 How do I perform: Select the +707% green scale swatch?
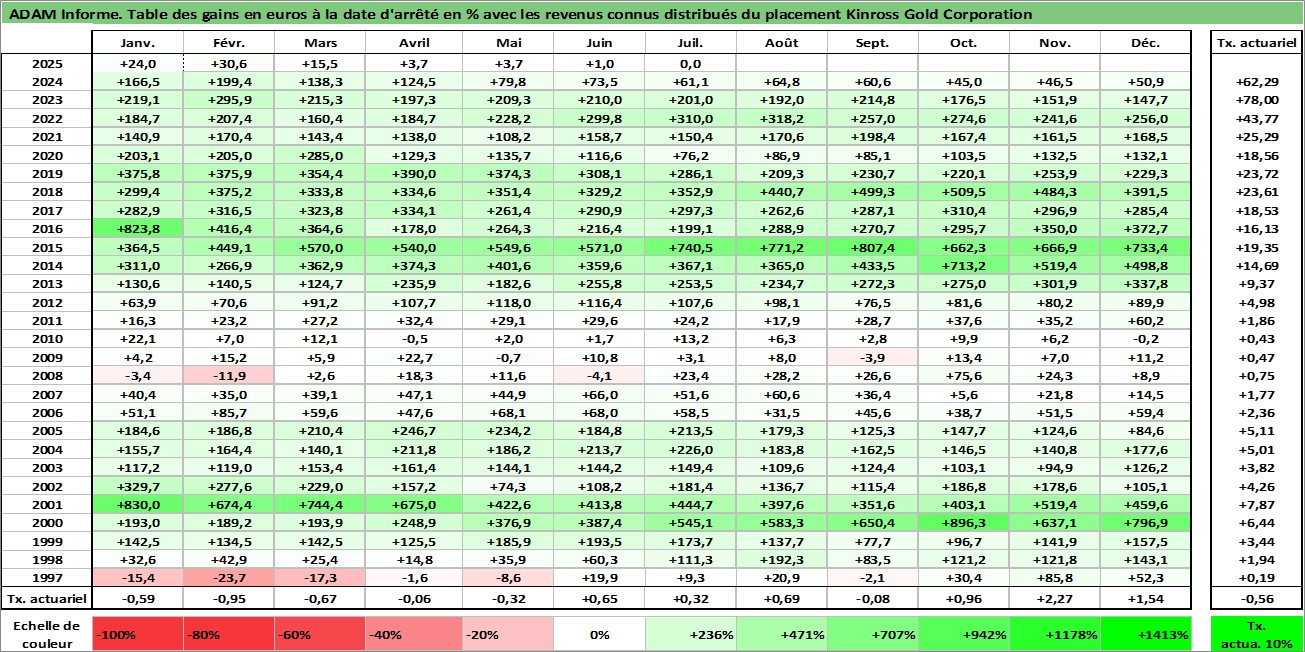873,634
